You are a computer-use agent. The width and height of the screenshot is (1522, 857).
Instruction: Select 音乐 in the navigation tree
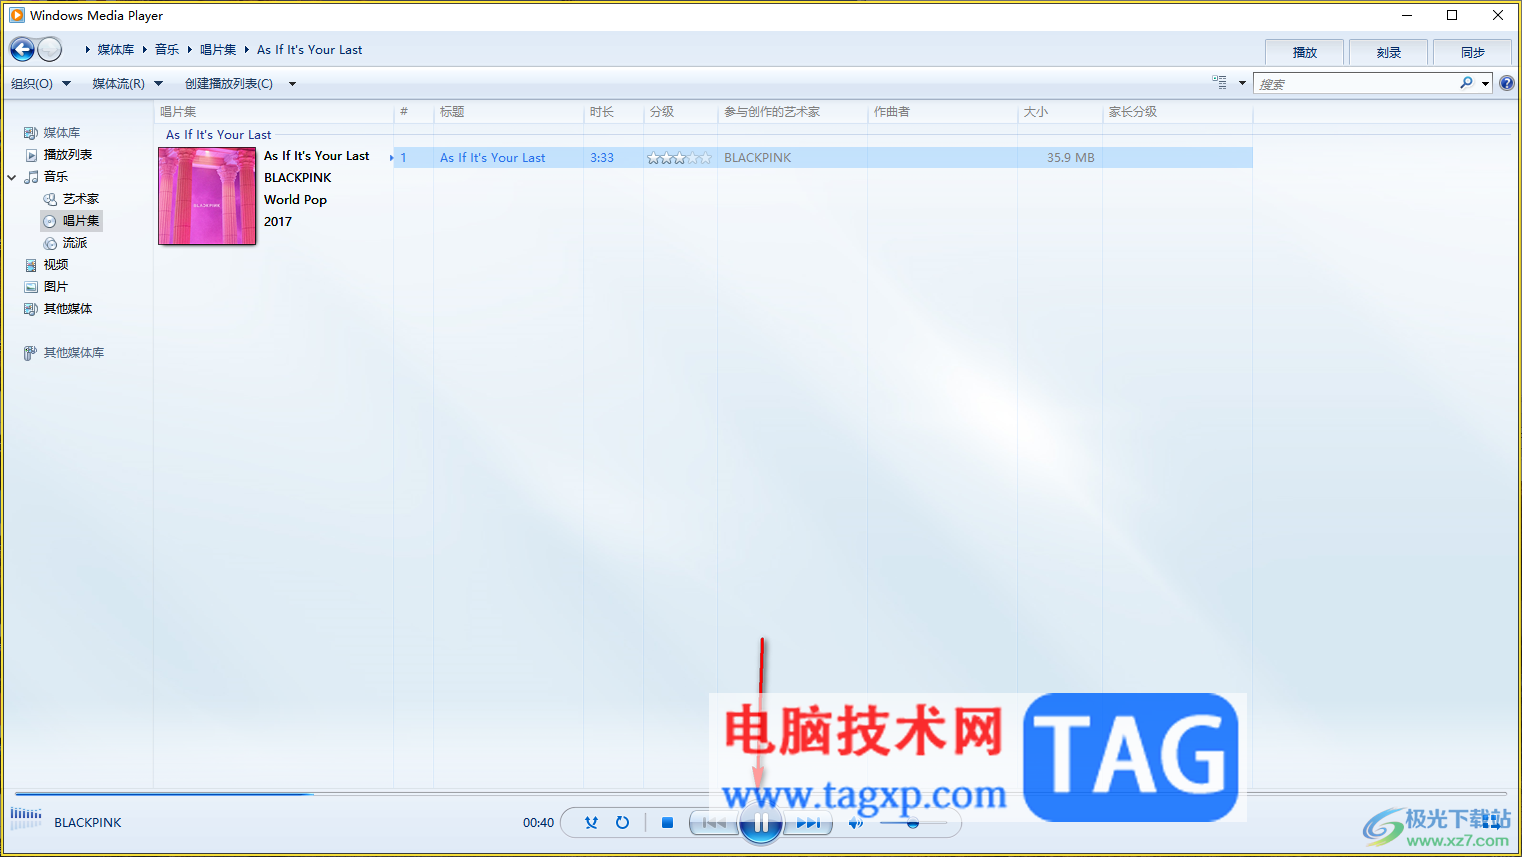coord(55,176)
